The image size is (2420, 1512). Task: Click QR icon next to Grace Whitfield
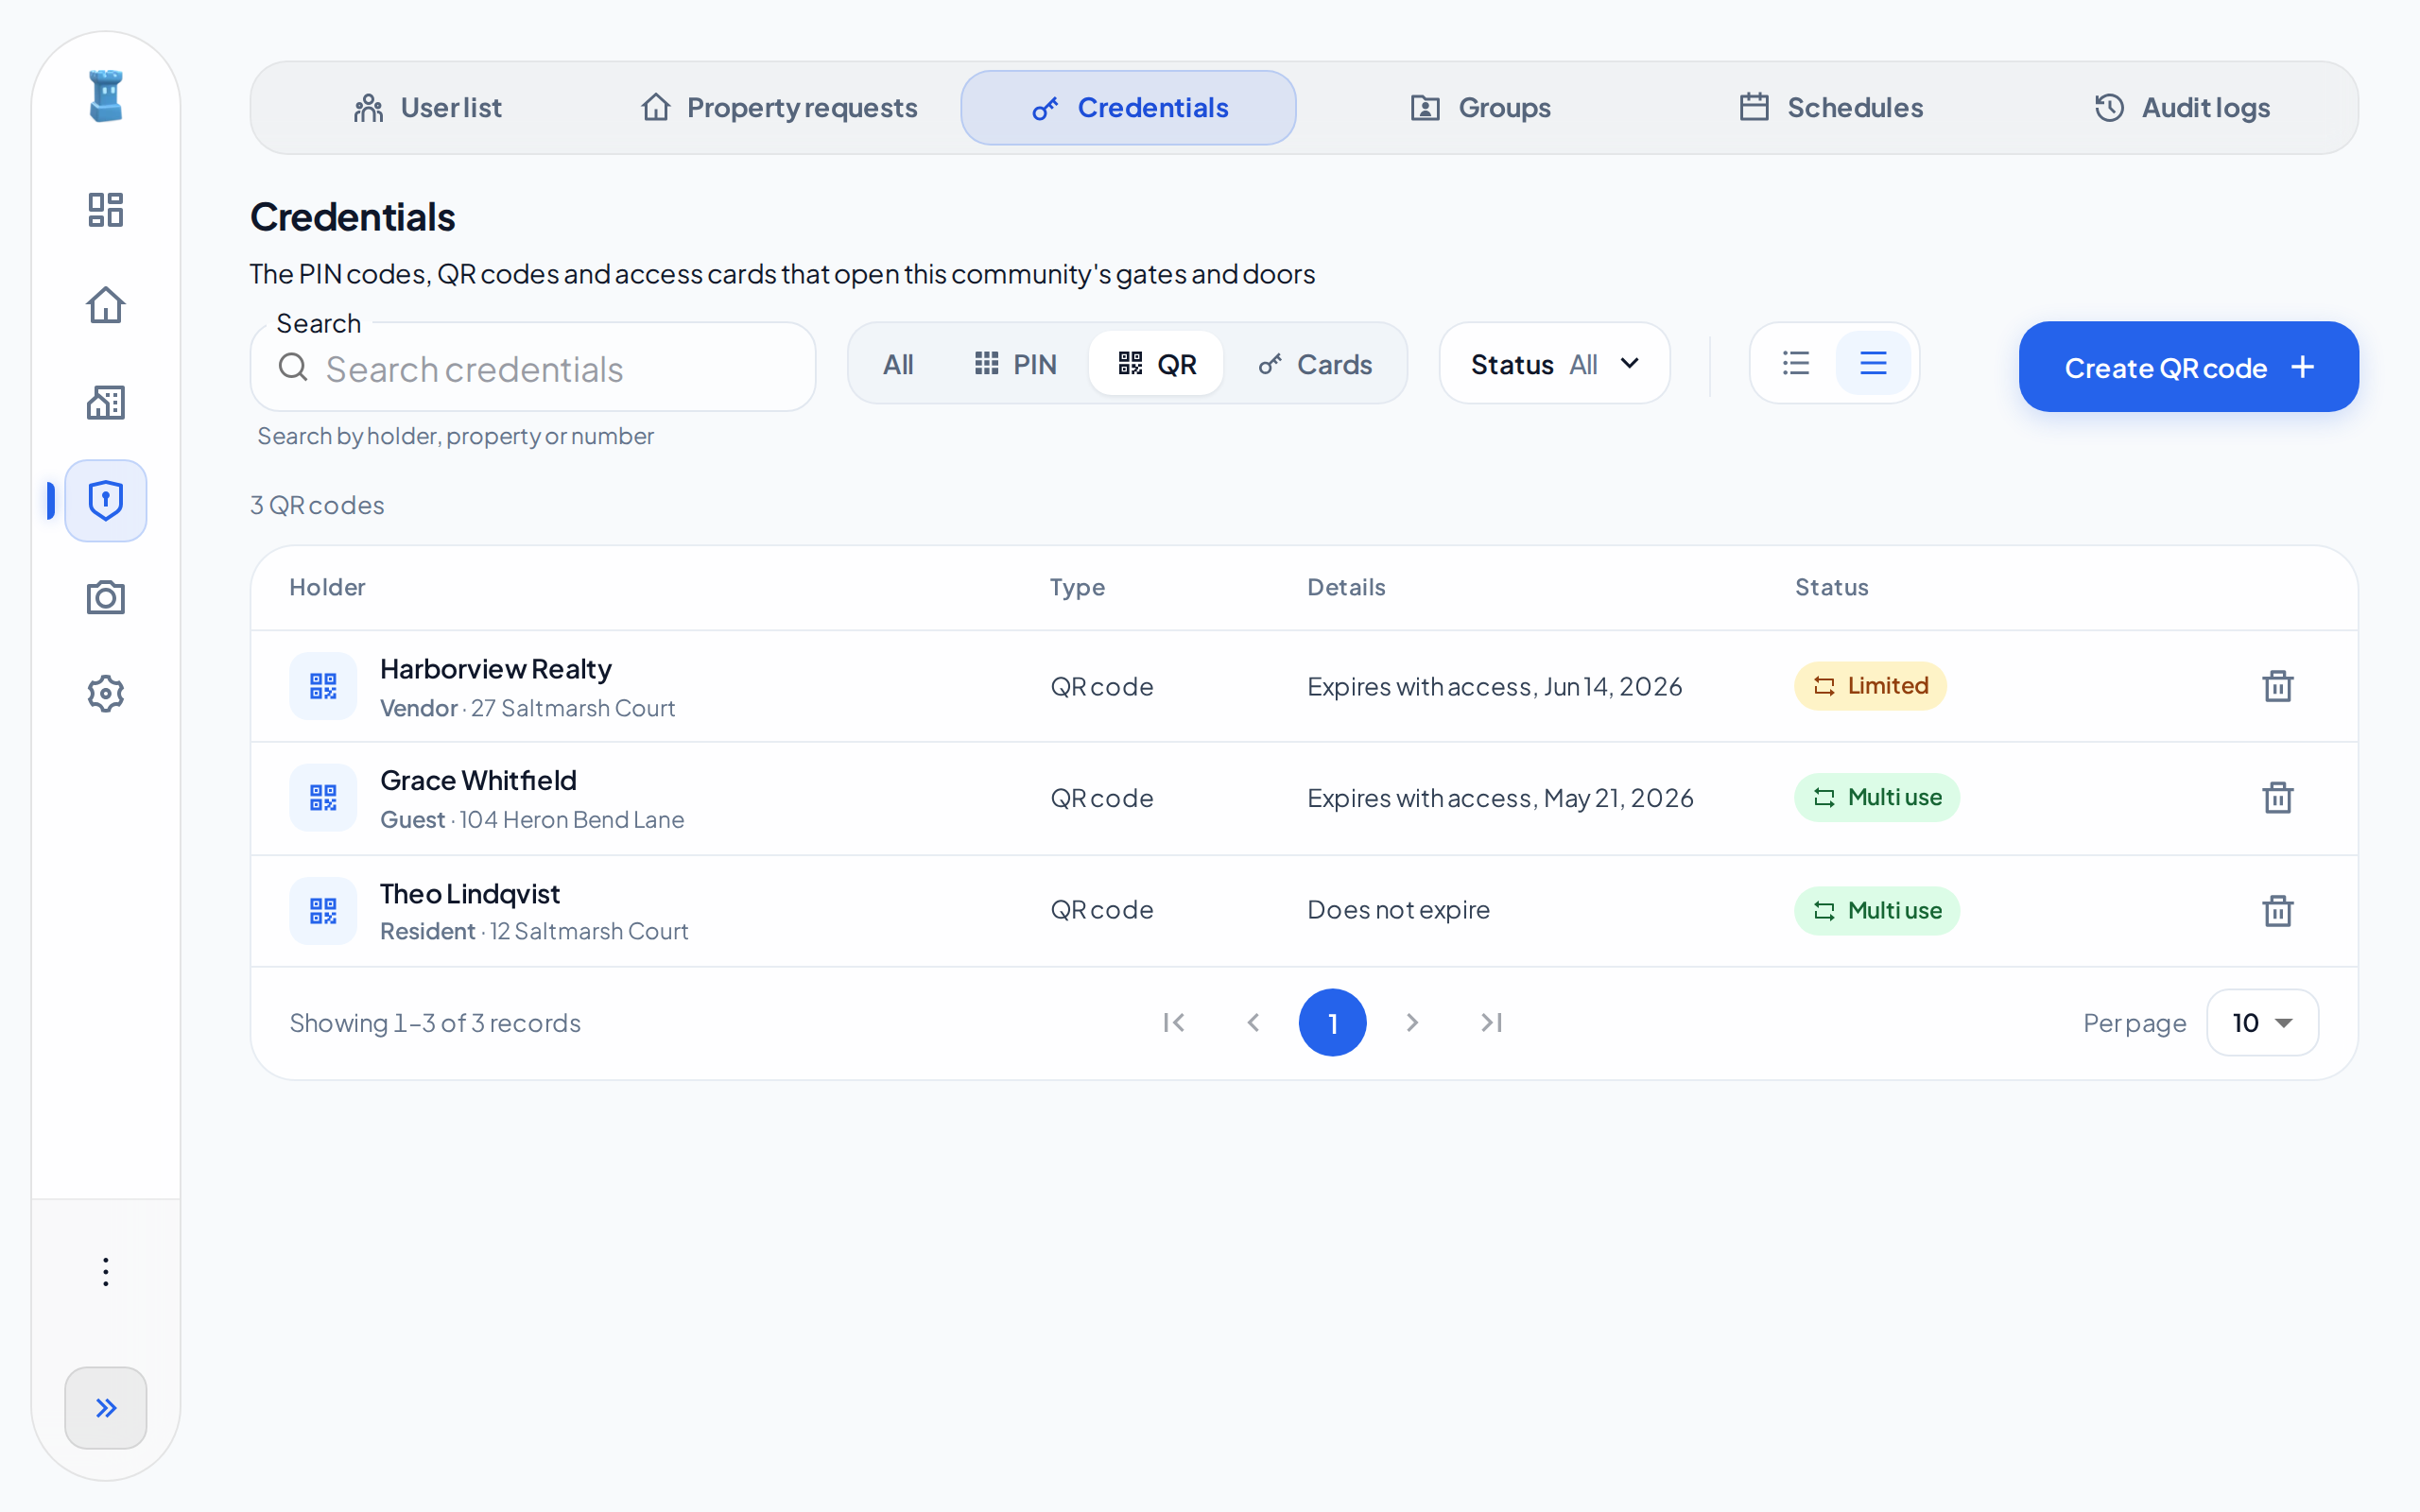(x=323, y=798)
